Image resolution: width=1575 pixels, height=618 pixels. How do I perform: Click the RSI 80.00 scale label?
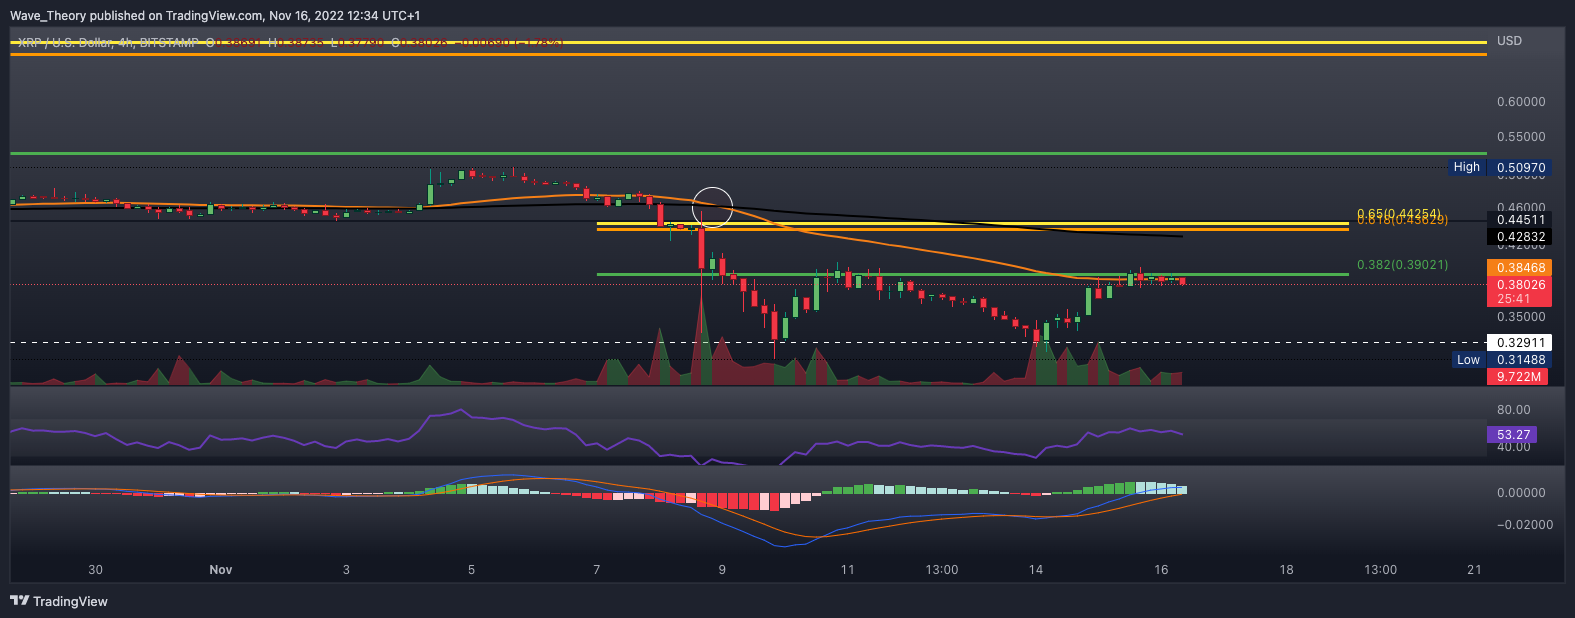tap(1513, 410)
